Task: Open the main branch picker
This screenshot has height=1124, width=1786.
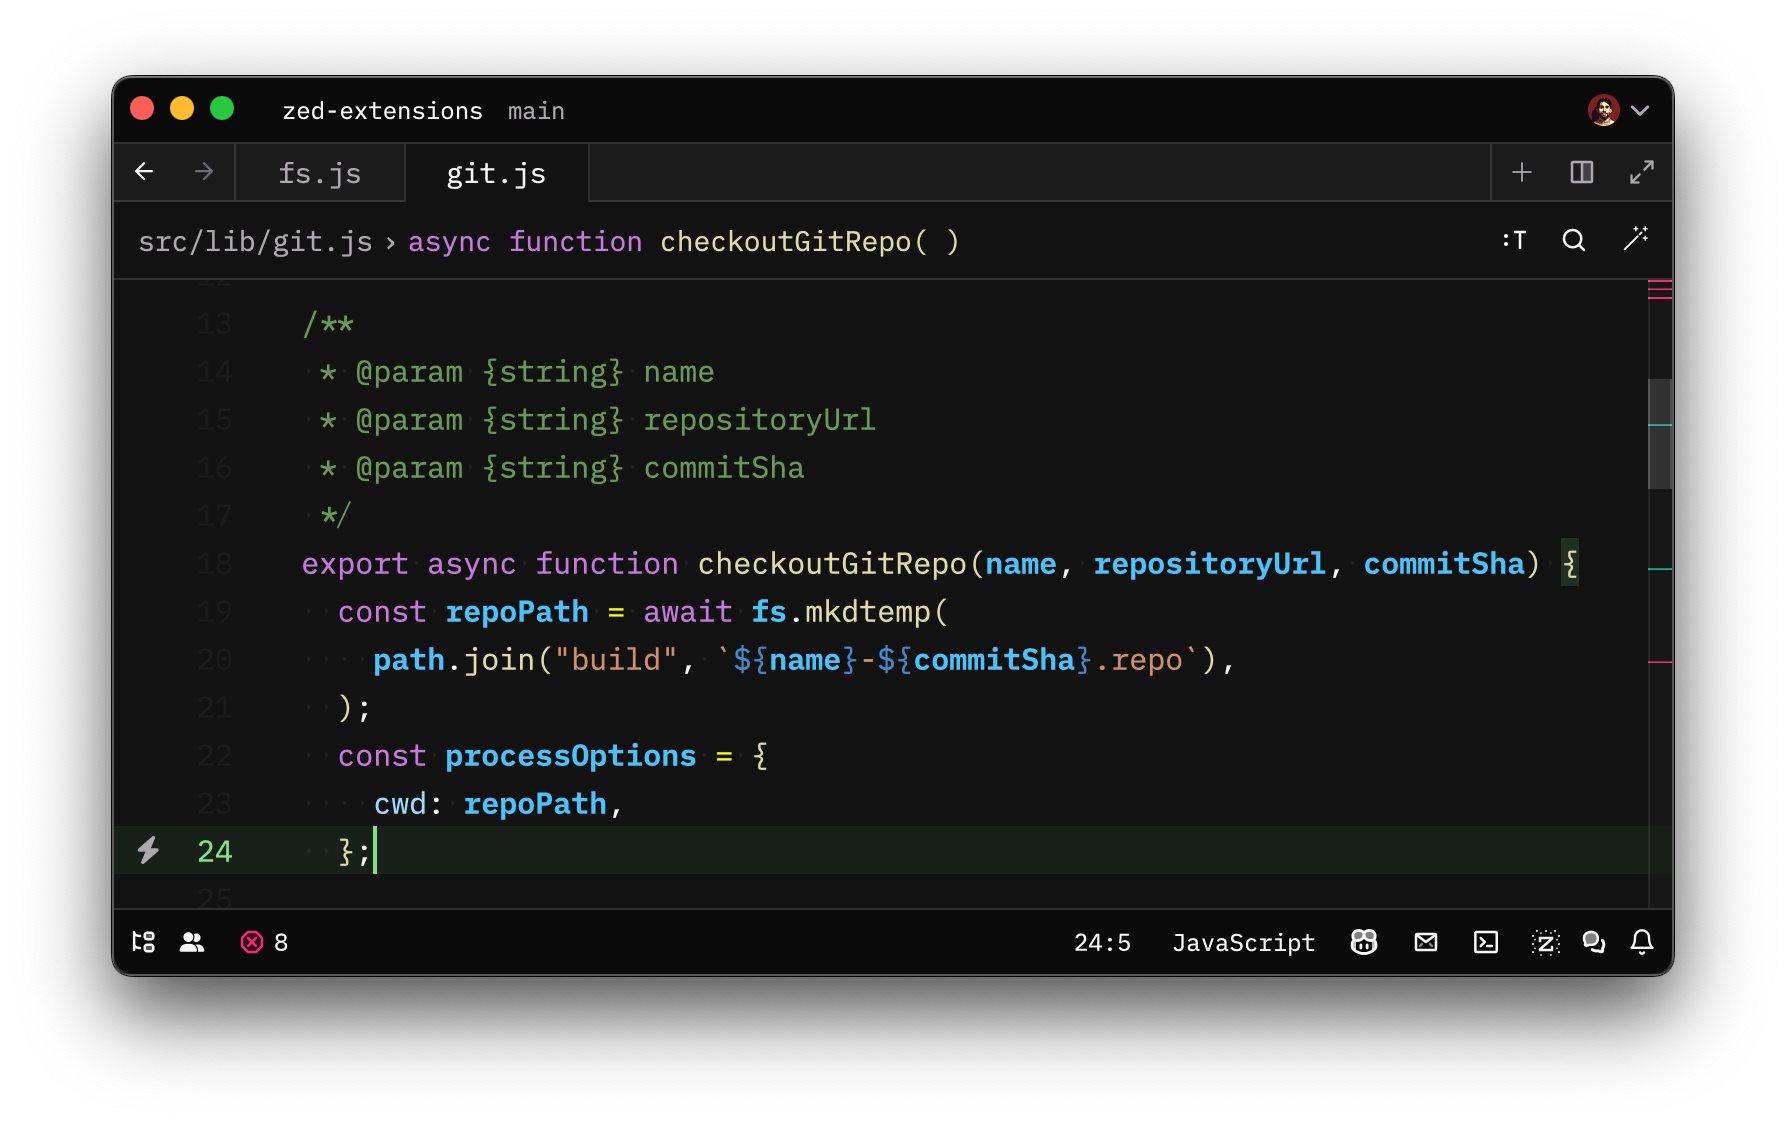Action: pyautogui.click(x=536, y=111)
